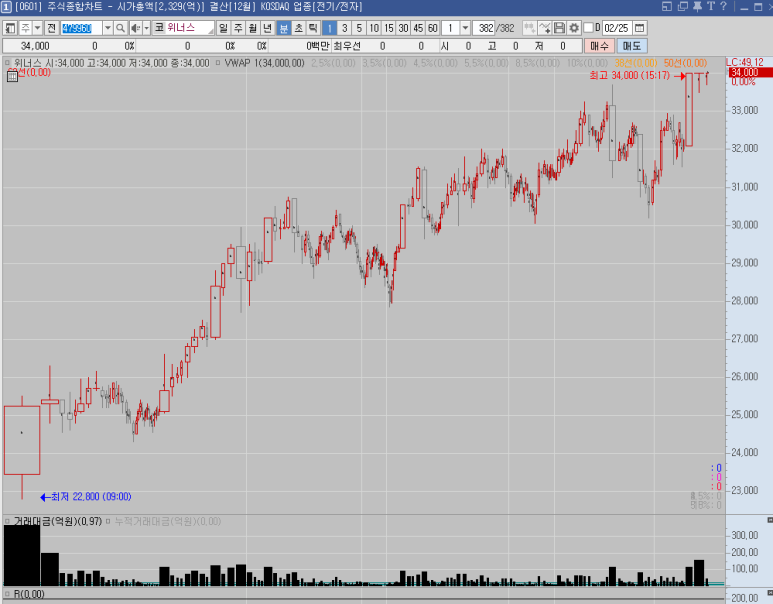This screenshot has height=604, width=773.
Task: Click the blue 매도 sell button
Action: pyautogui.click(x=632, y=46)
